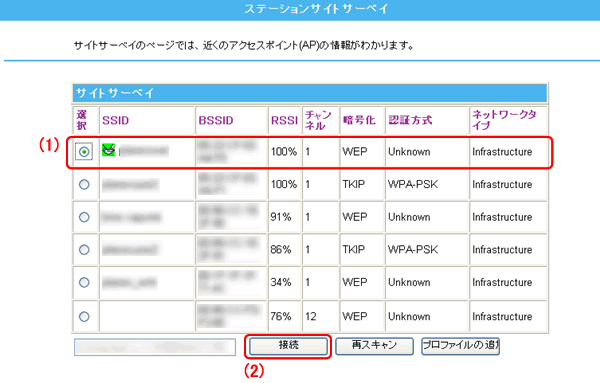Choose the network with 86% RSSI
Image resolution: width=600 pixels, height=383 pixels.
click(x=84, y=249)
